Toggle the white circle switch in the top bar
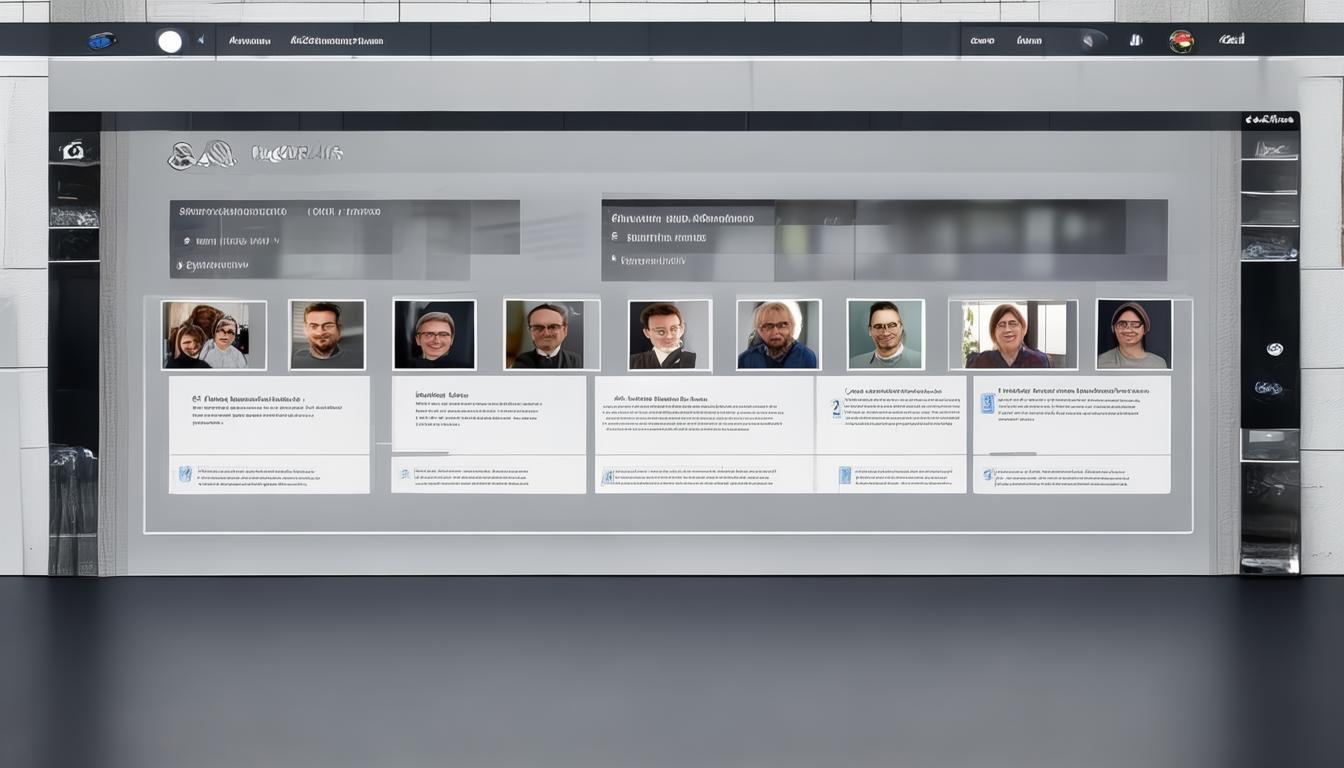 coord(170,41)
